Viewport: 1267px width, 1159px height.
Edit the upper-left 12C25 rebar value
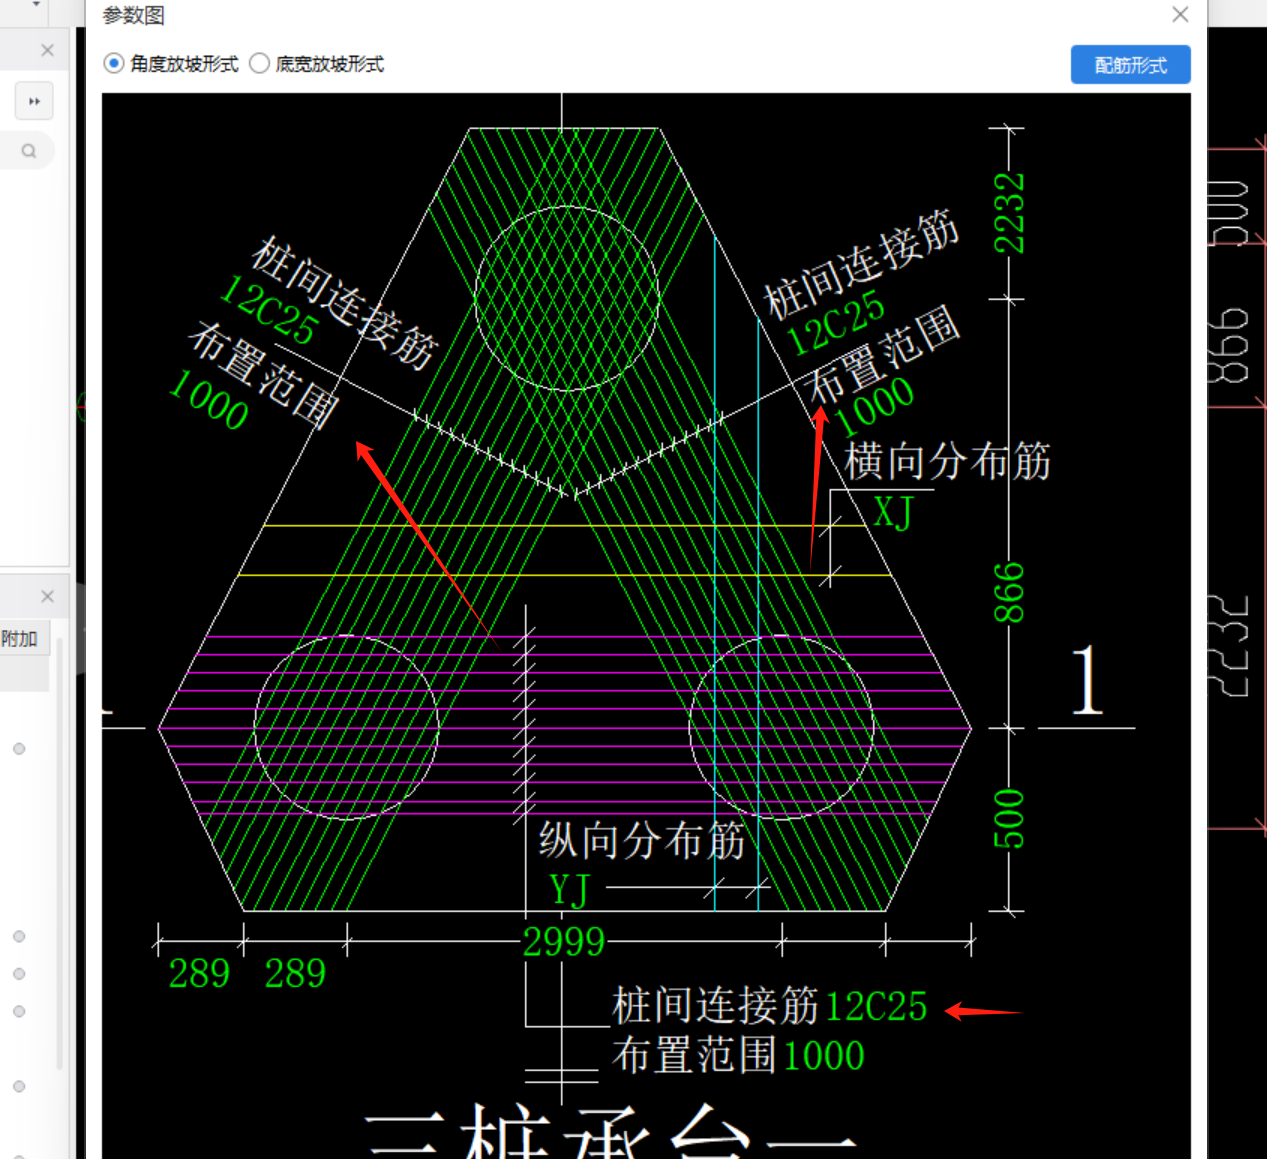268,310
